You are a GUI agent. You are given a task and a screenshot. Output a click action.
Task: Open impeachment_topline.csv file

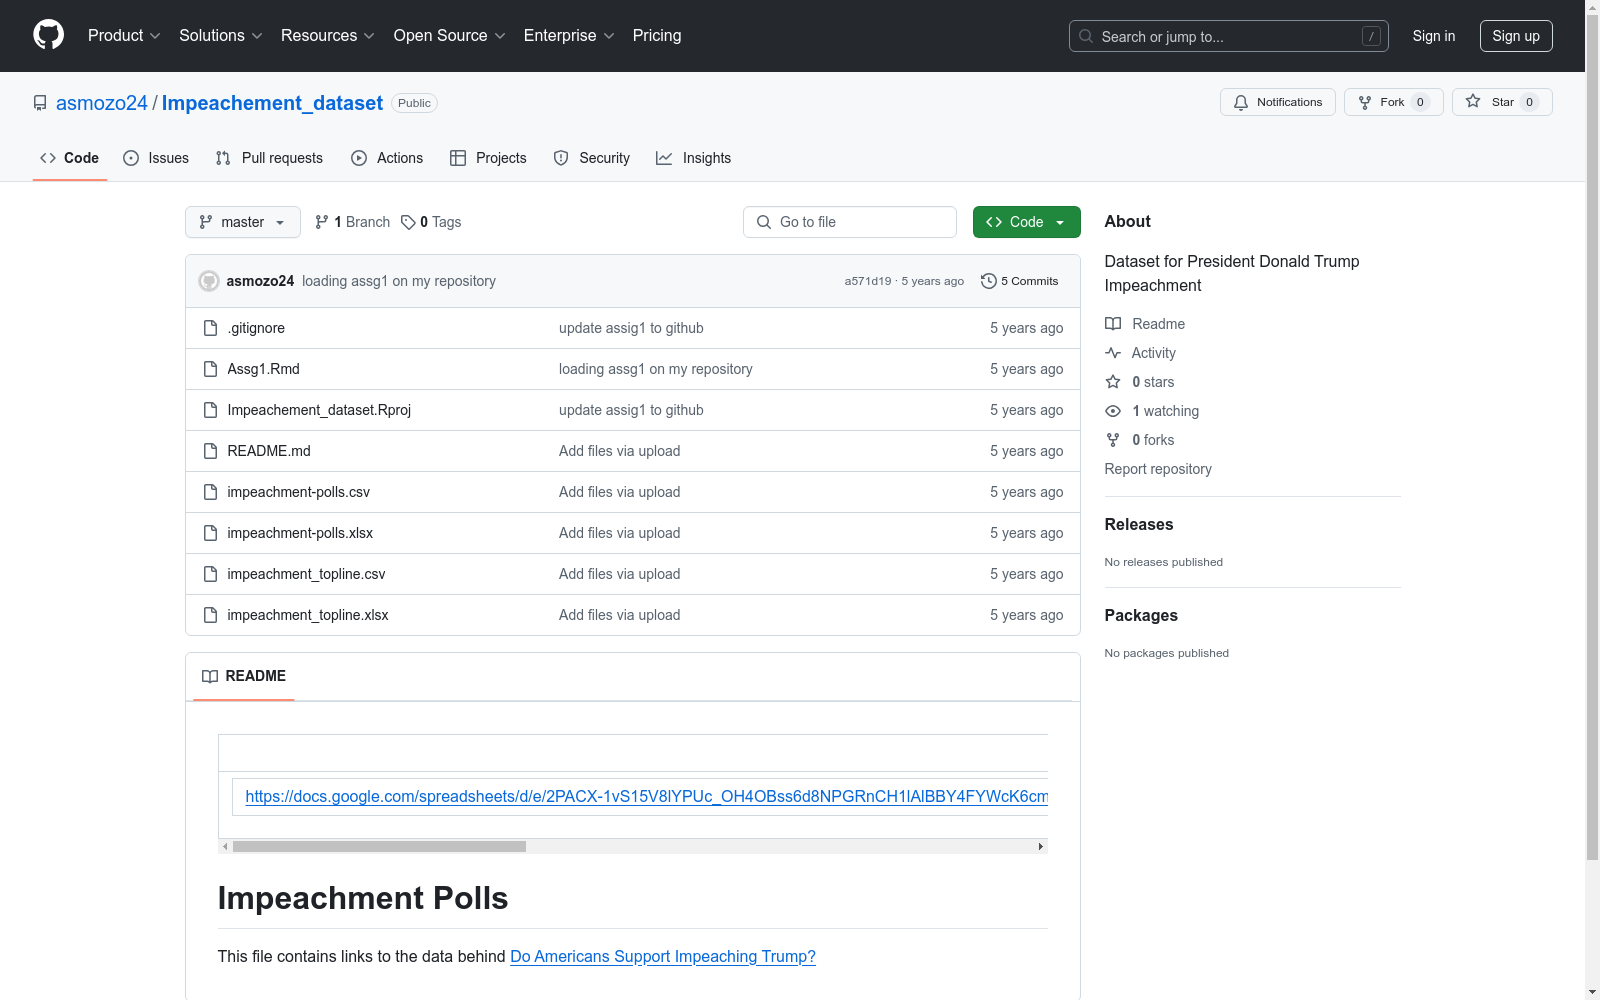(x=306, y=574)
